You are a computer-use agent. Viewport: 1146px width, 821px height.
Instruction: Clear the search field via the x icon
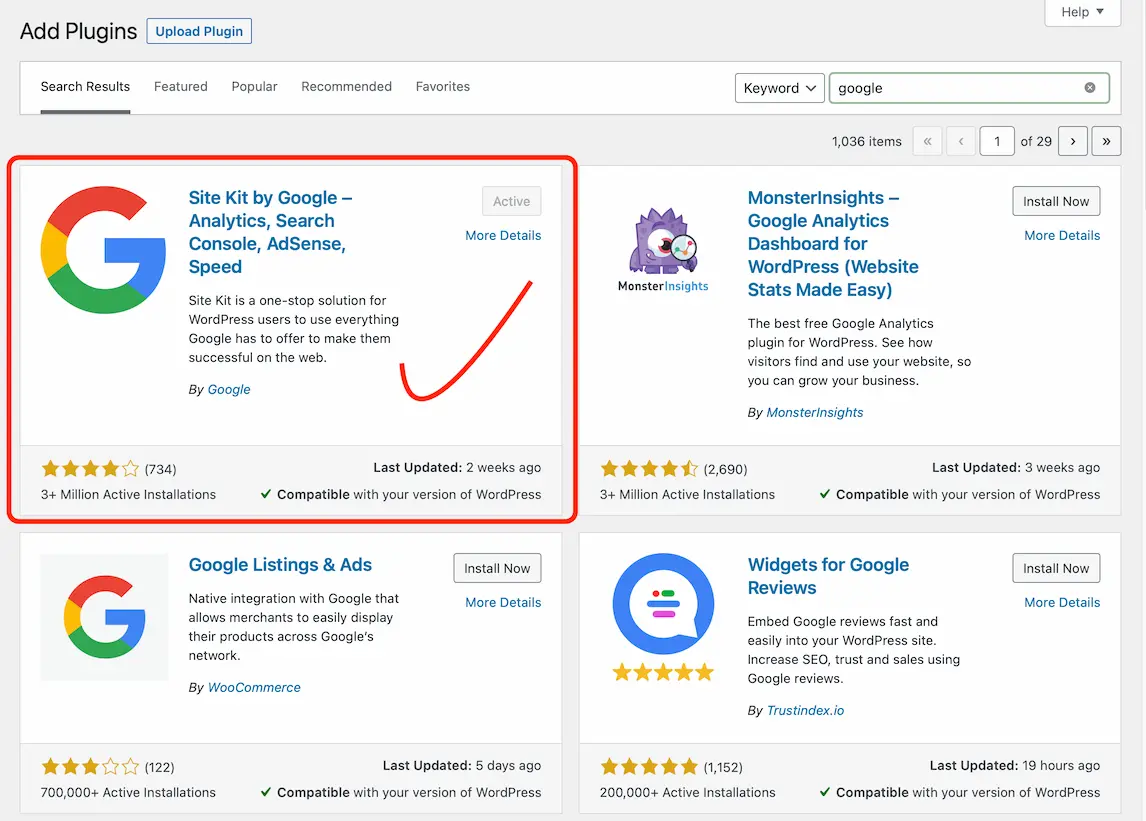click(1090, 88)
